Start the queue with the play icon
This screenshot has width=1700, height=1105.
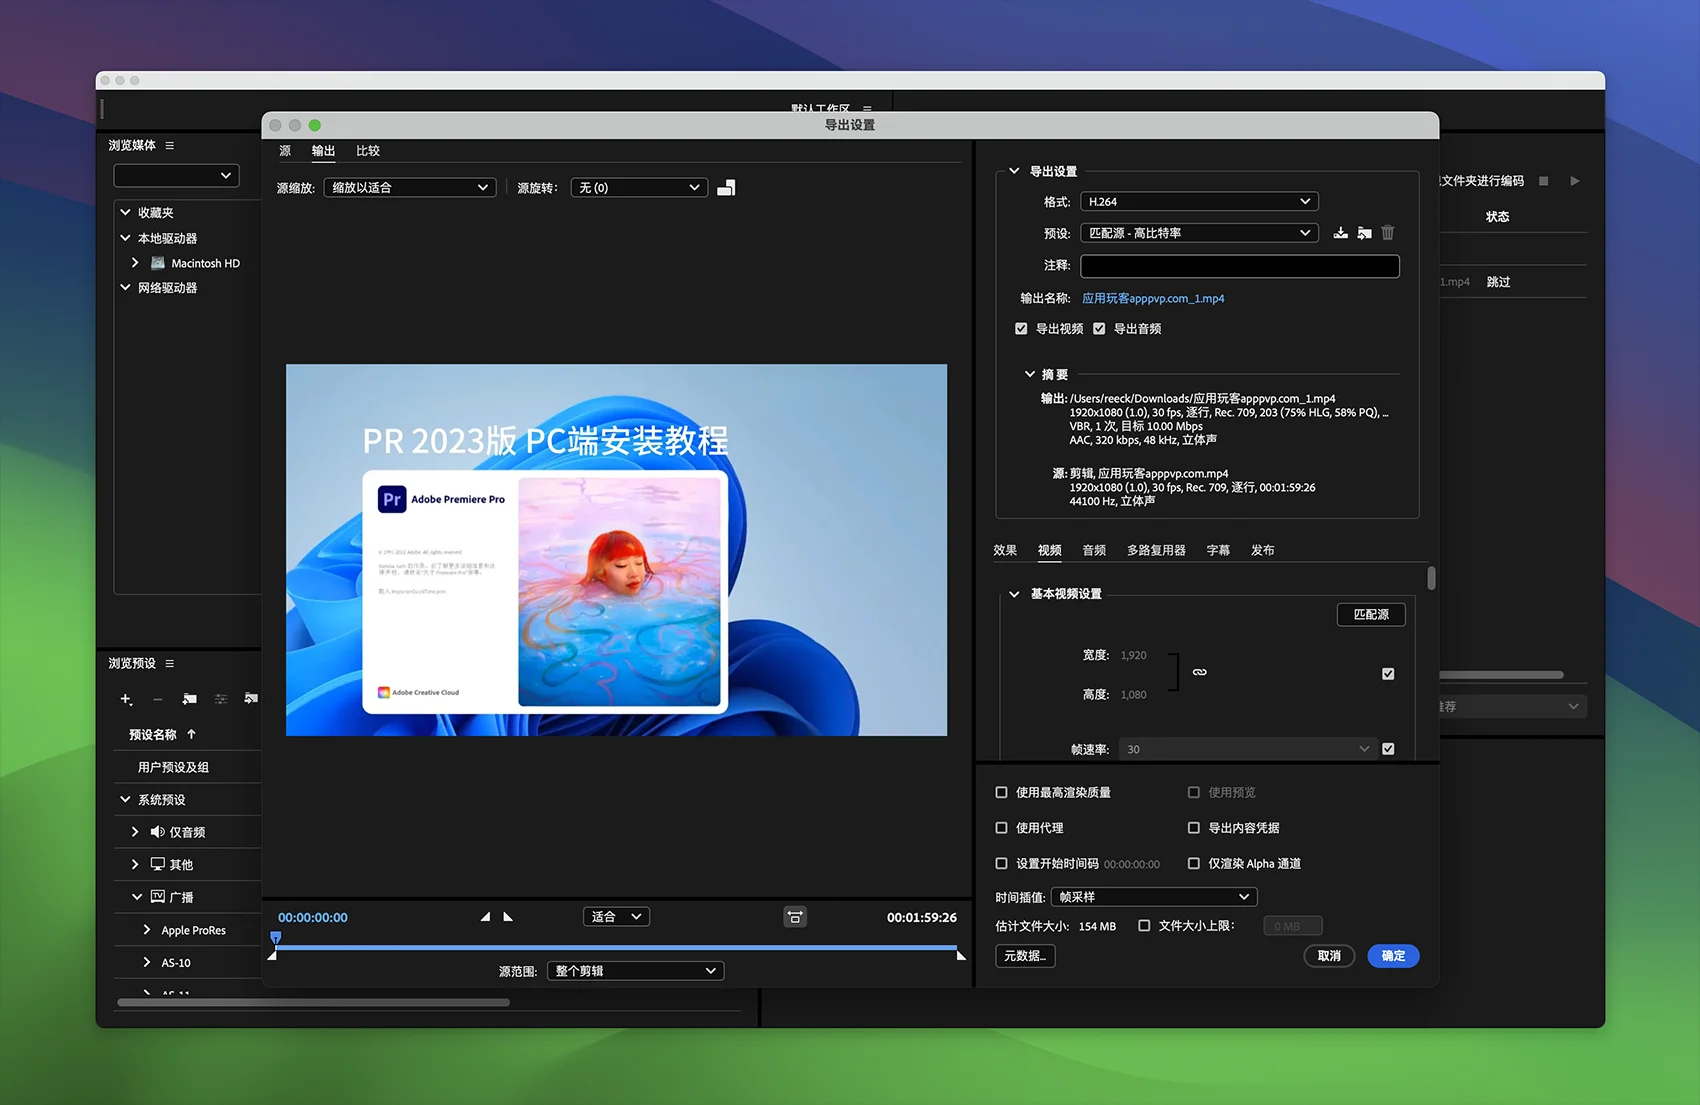point(1575,181)
